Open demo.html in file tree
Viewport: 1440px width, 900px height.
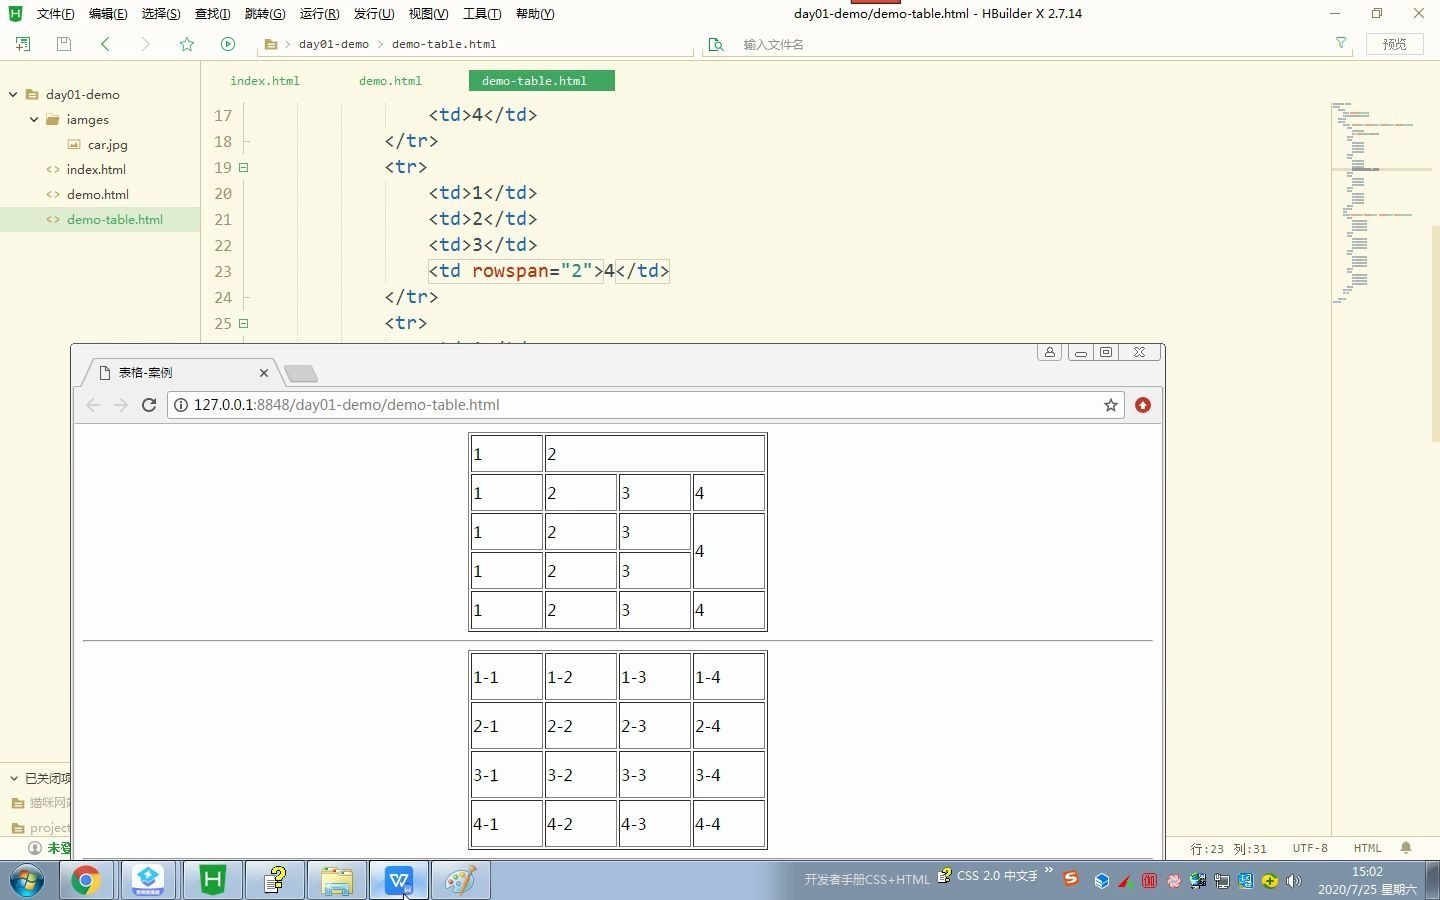click(x=98, y=194)
